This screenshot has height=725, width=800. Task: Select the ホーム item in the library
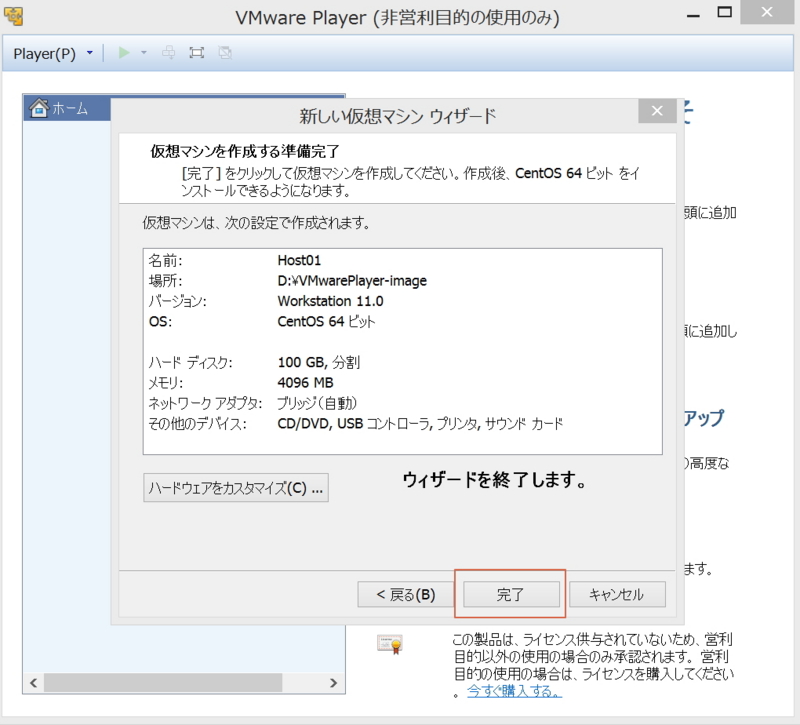pyautogui.click(x=67, y=108)
